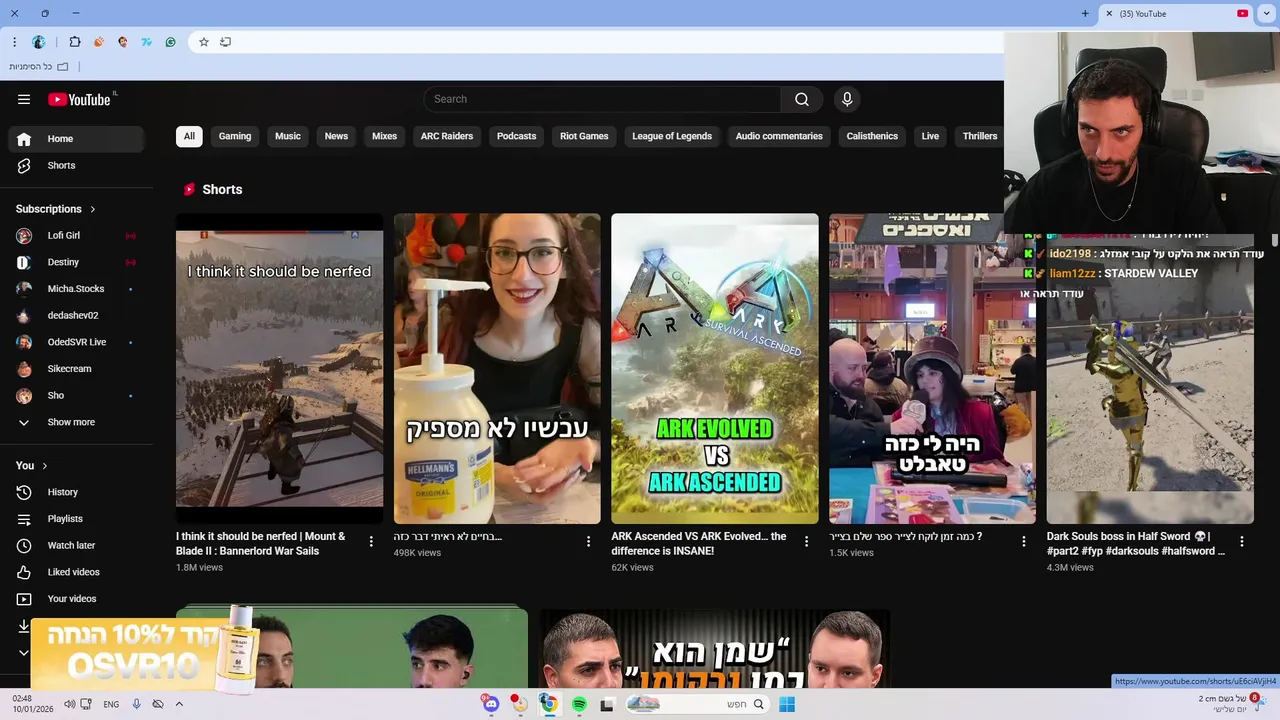
Task: Bookmark this page with the star icon
Action: (204, 42)
